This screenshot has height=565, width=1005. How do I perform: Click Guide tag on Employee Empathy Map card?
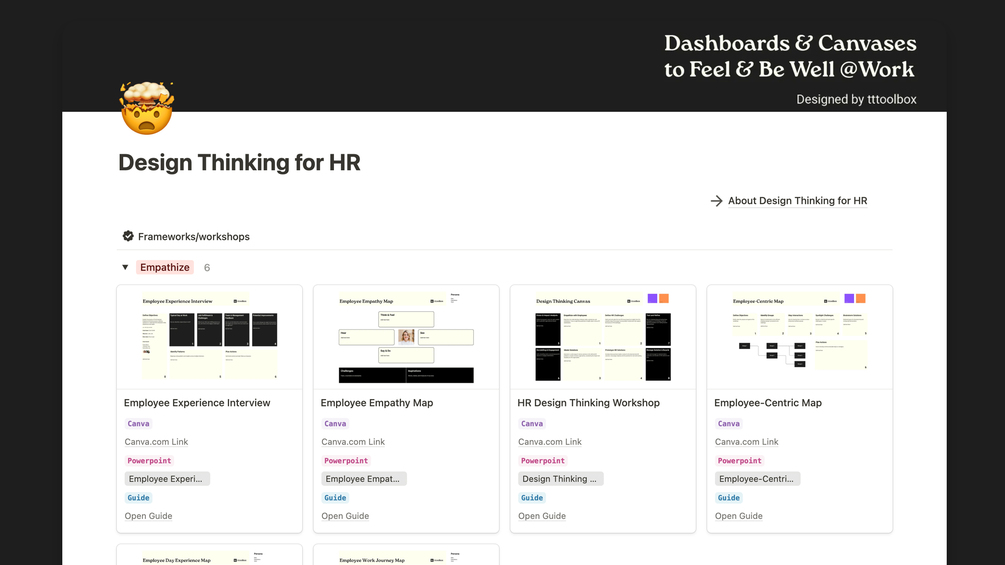pos(335,498)
